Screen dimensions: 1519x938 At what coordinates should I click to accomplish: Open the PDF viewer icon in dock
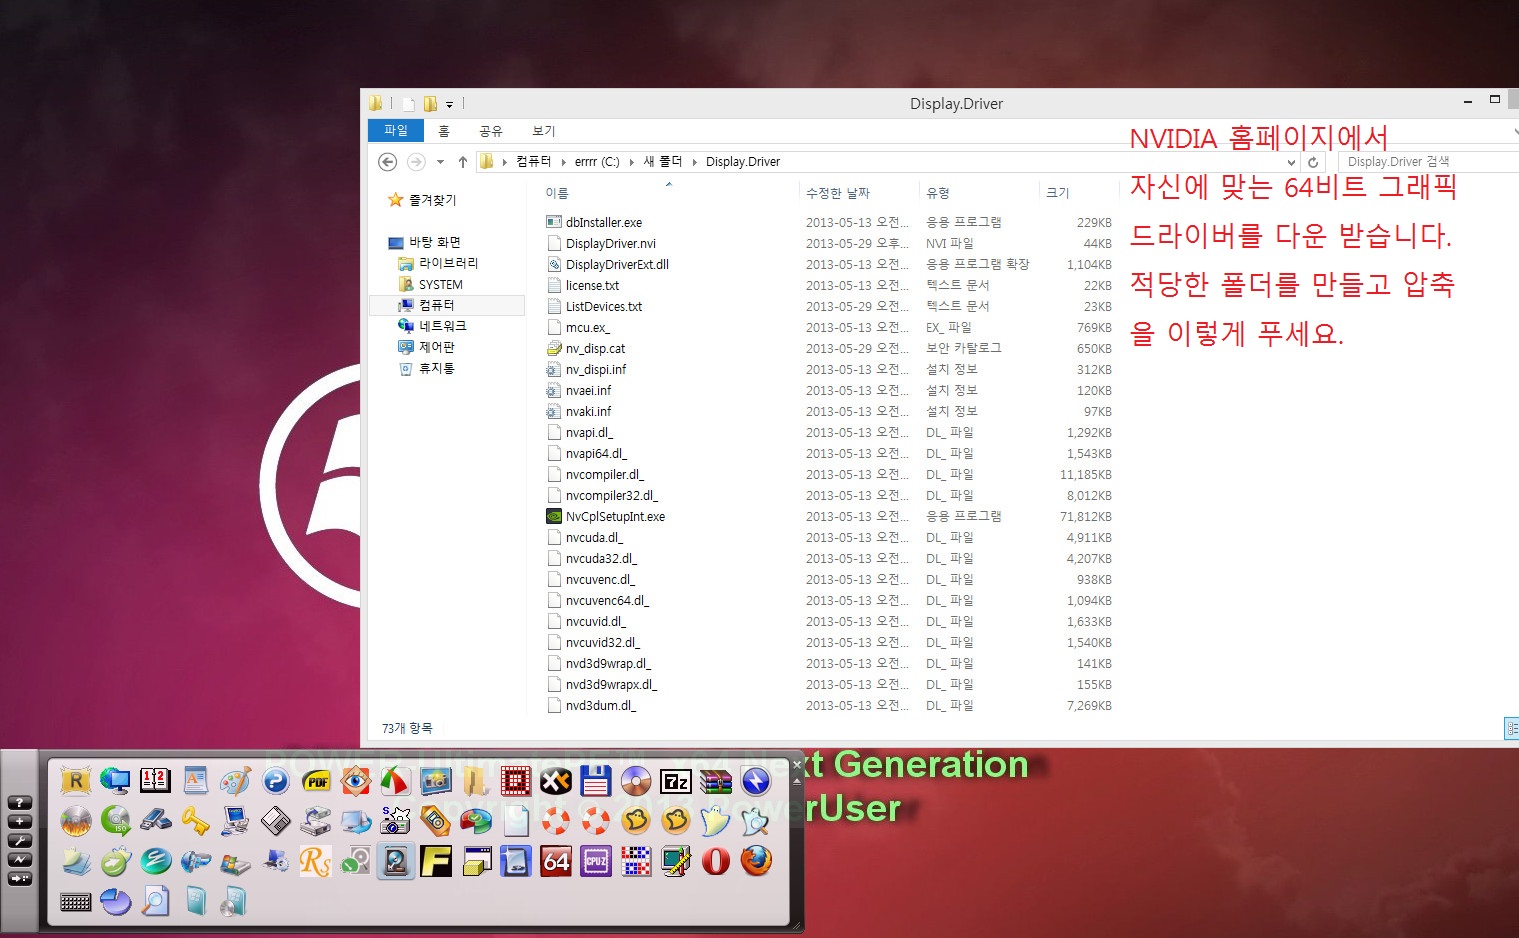[316, 781]
